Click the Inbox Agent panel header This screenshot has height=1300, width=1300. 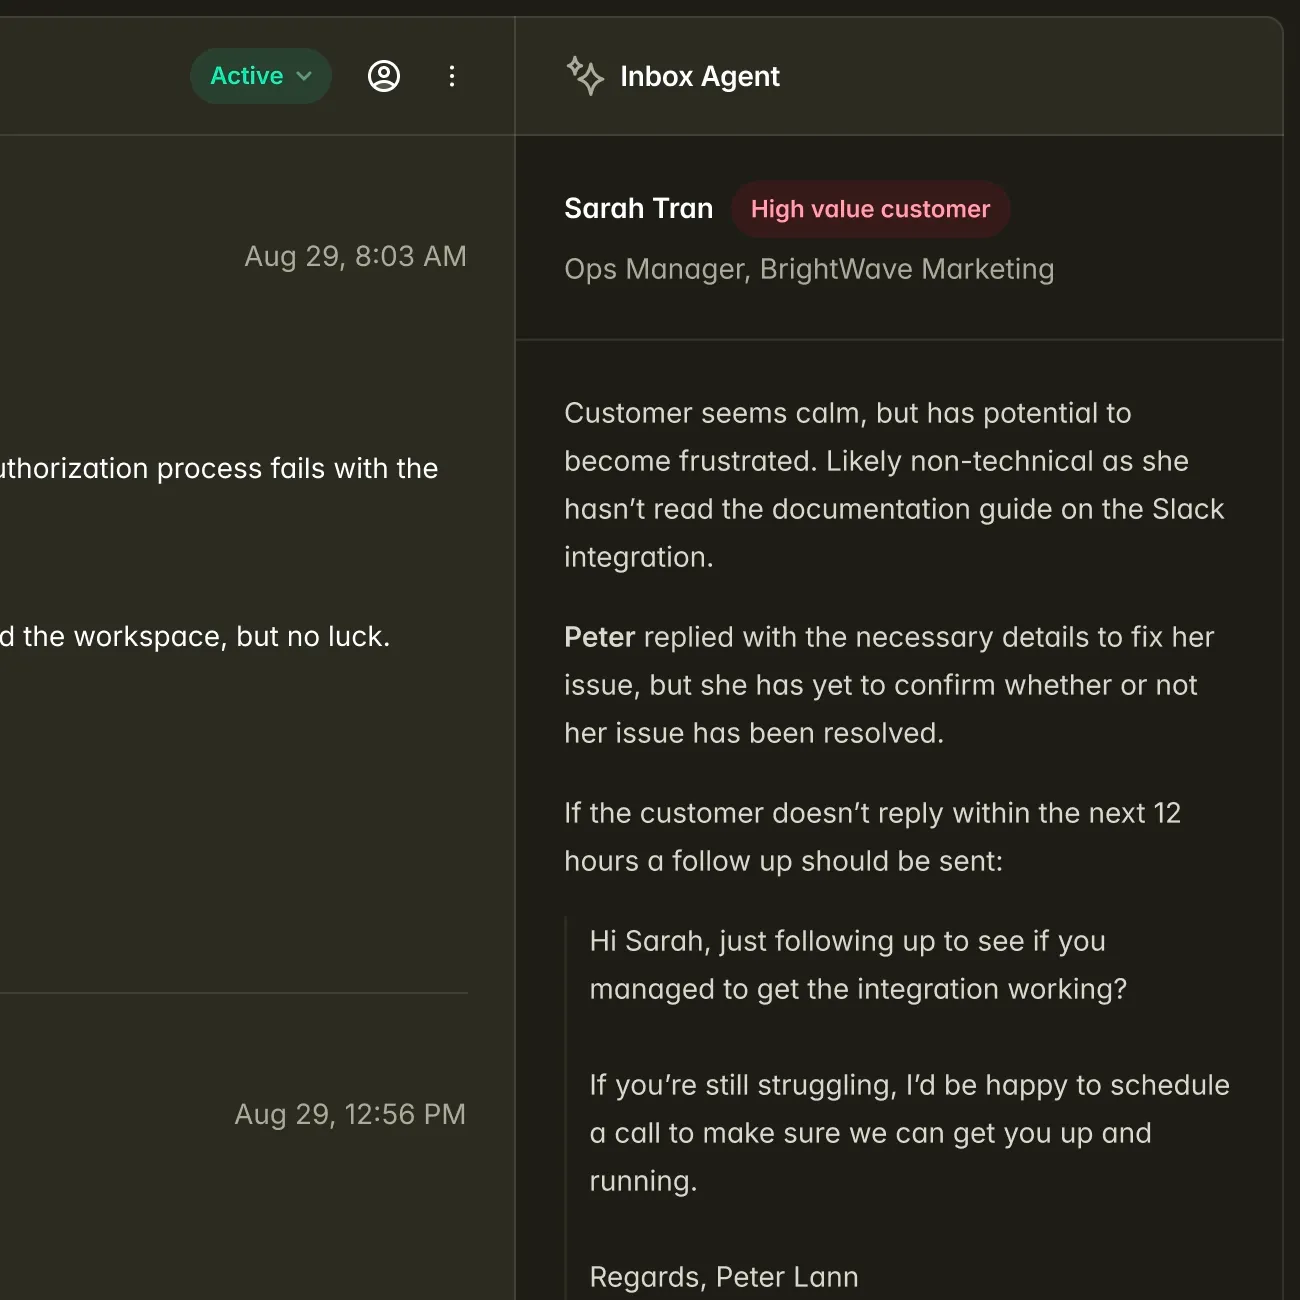(x=700, y=76)
